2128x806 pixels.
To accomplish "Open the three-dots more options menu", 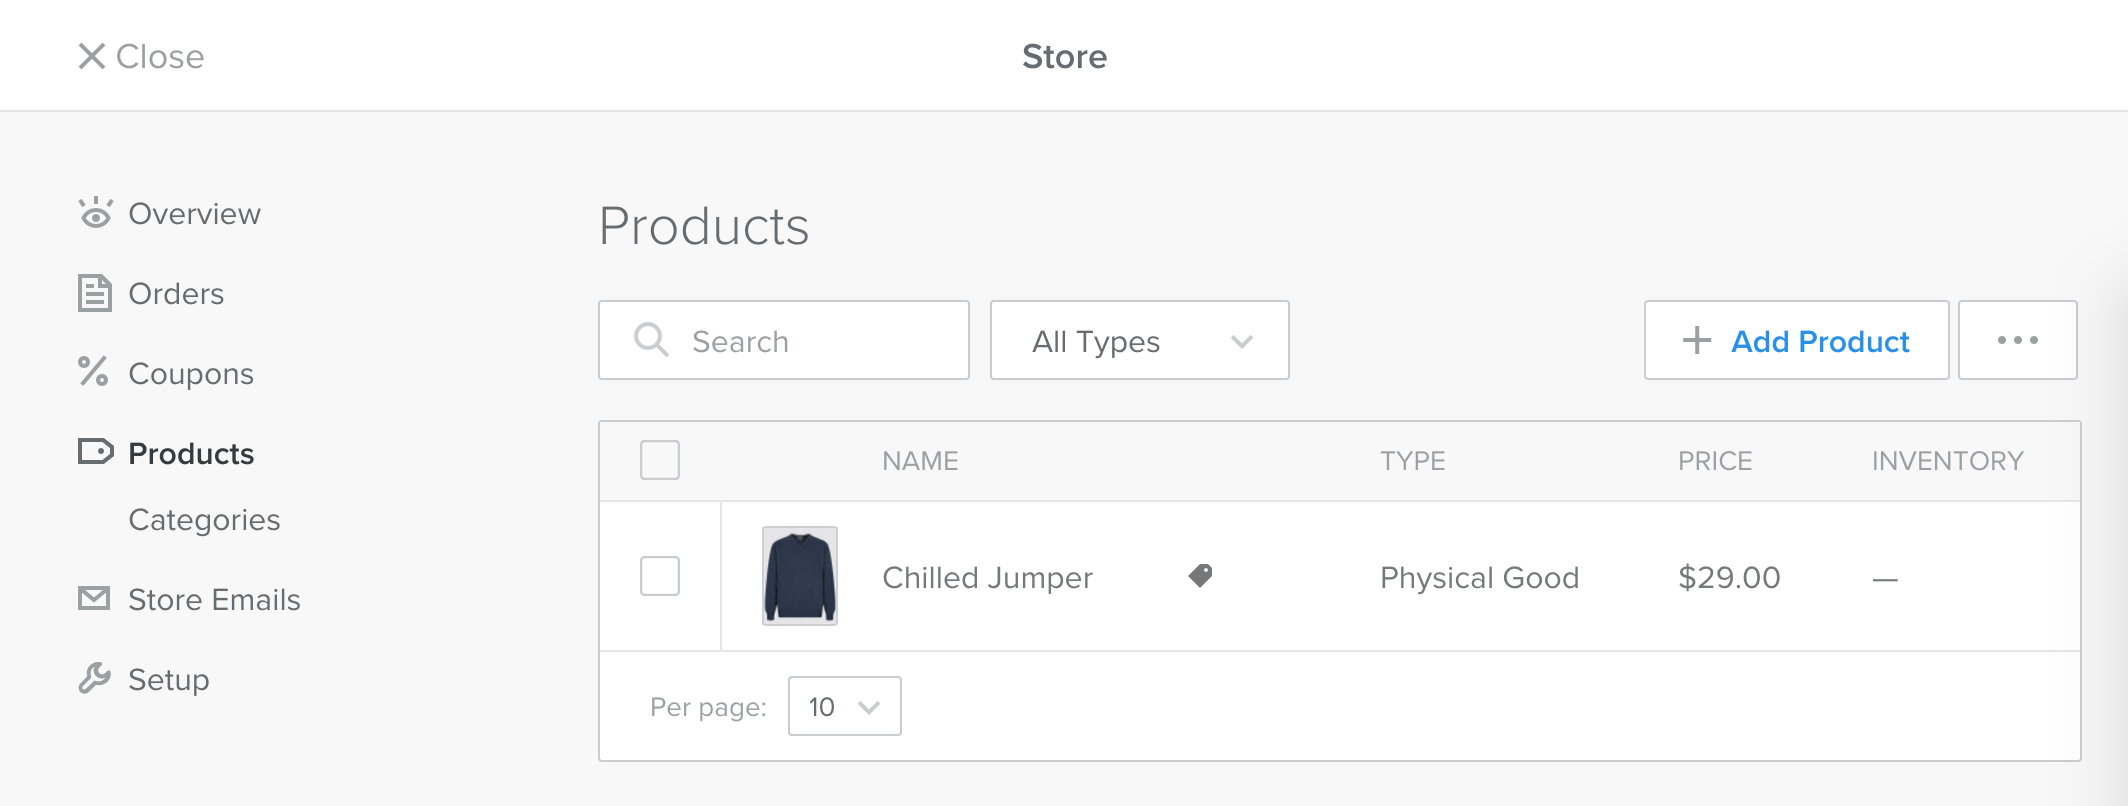I will 2017,340.
